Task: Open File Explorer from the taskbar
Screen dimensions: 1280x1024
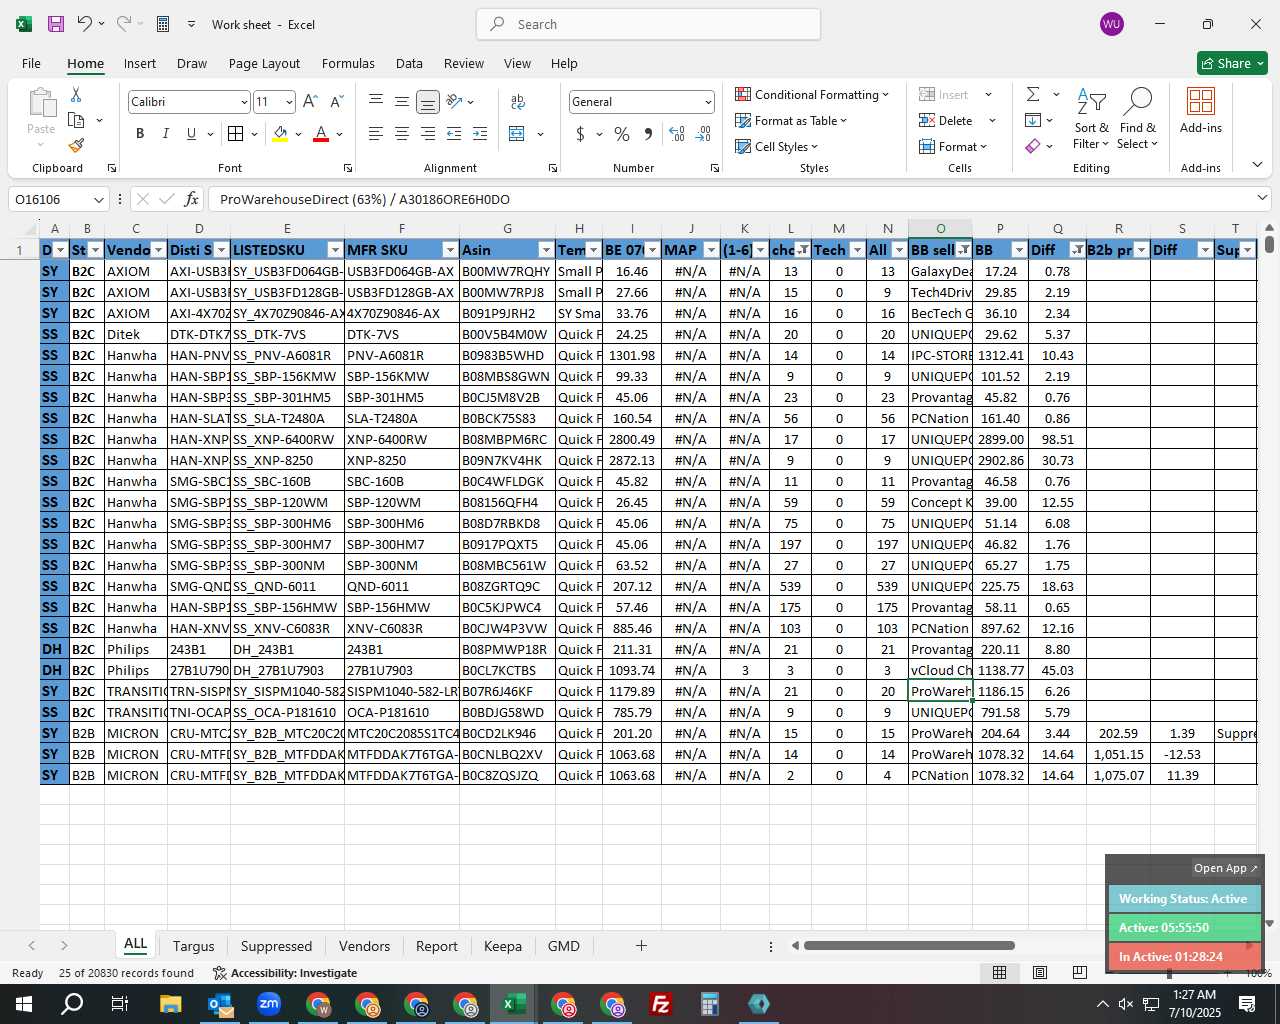Action: point(171,1004)
